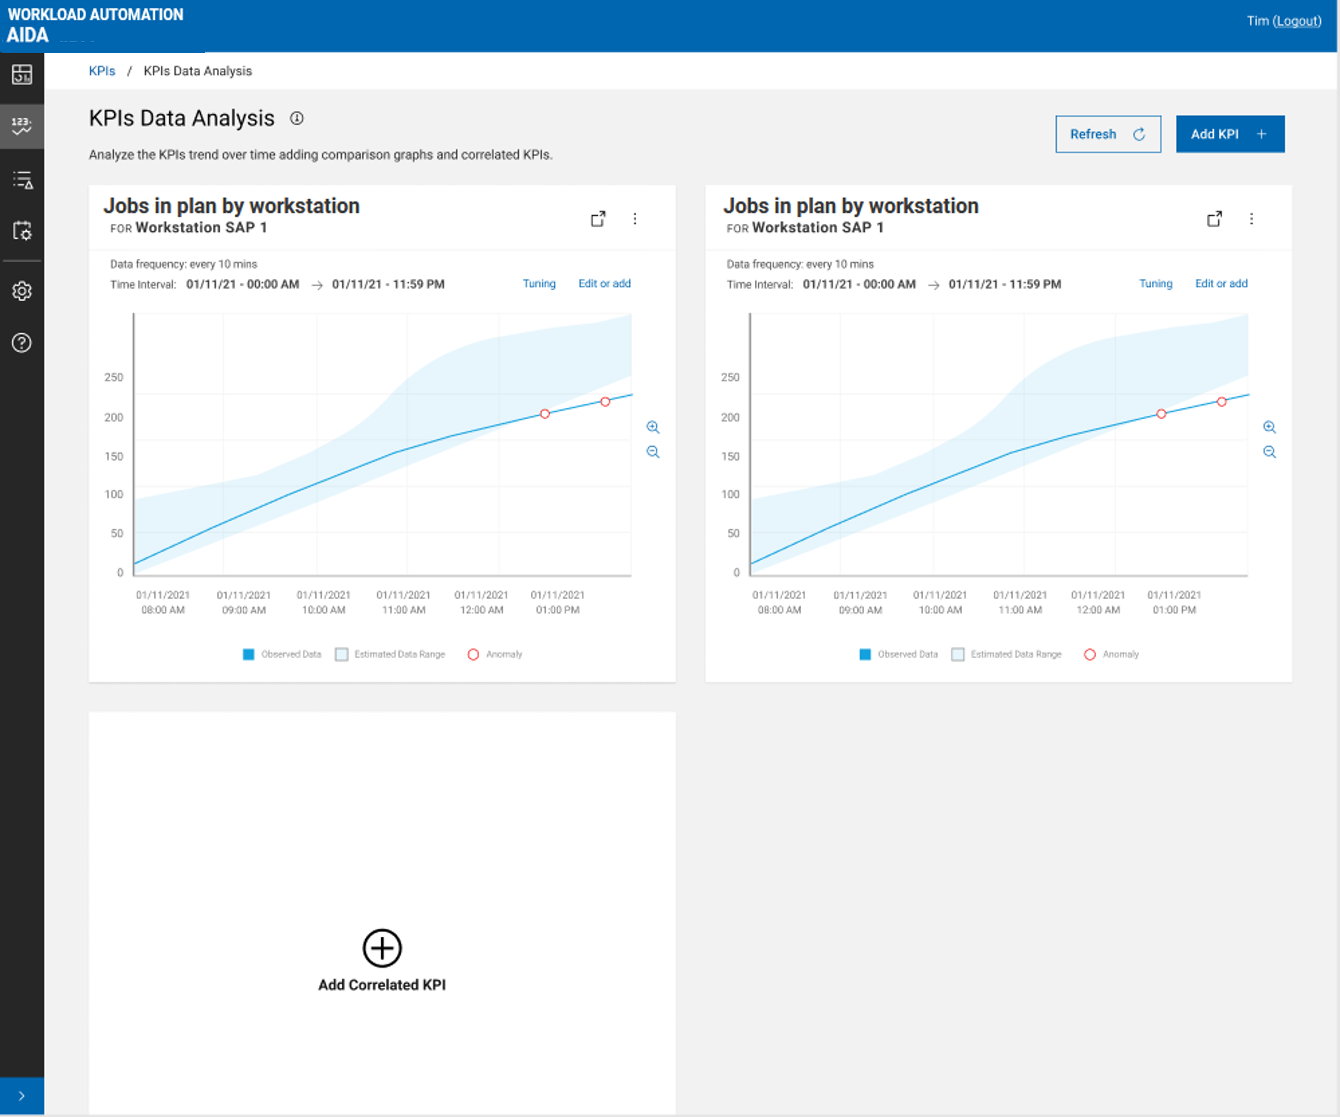Click info icon beside KPIs Data Analysis
The width and height of the screenshot is (1340, 1117).
click(x=297, y=118)
